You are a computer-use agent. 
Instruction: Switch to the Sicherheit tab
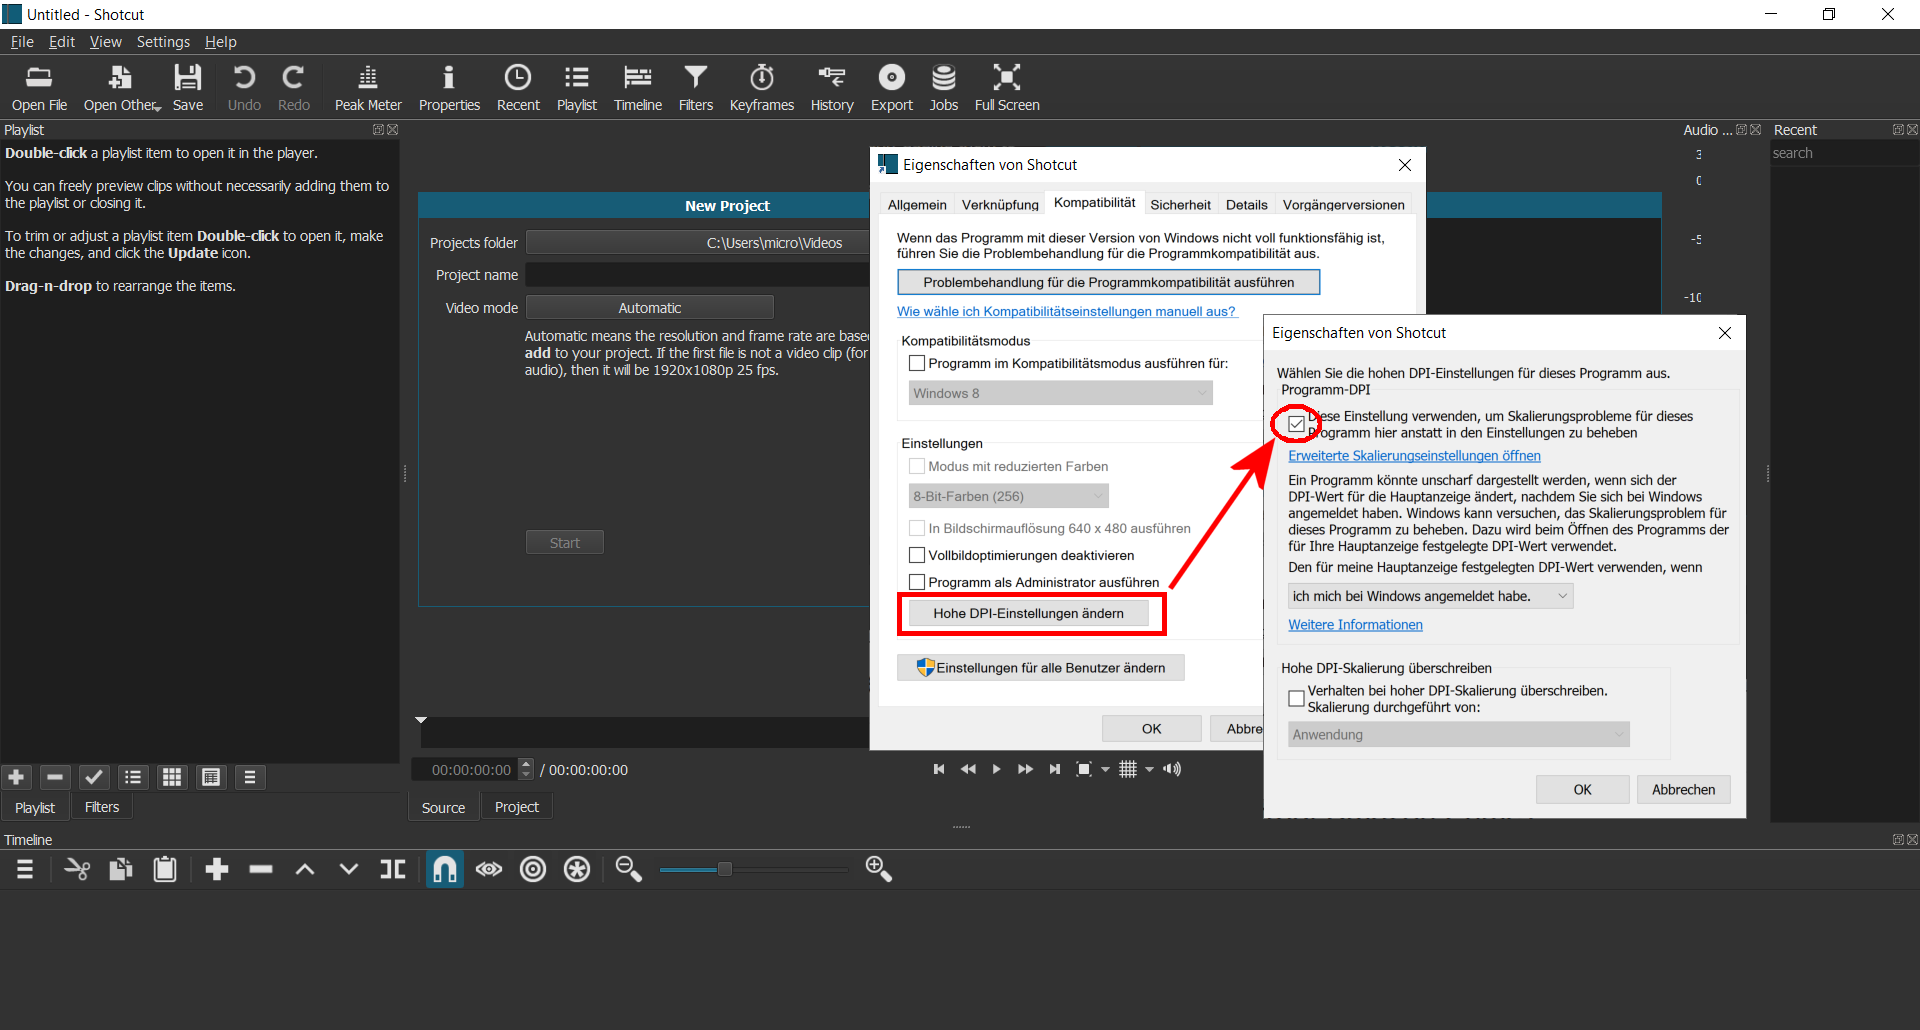1180,204
